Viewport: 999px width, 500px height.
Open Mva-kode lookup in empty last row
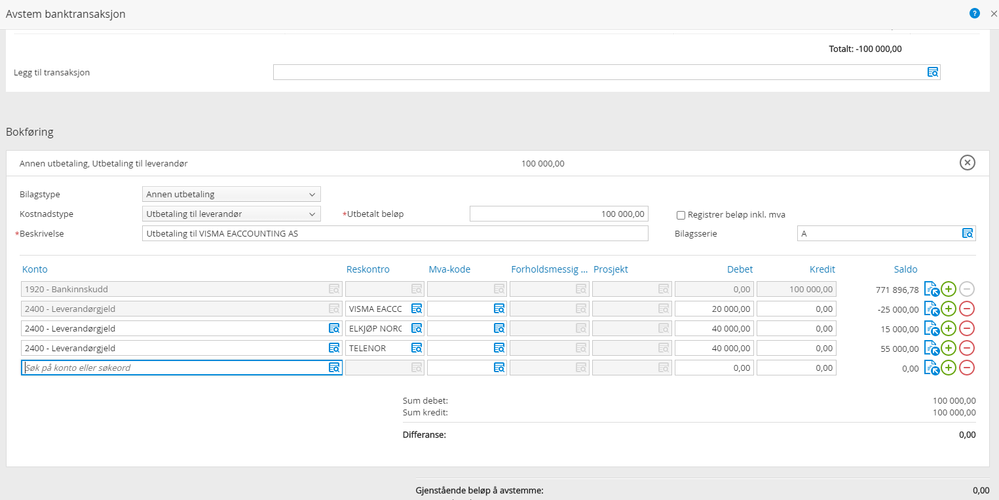pos(500,368)
